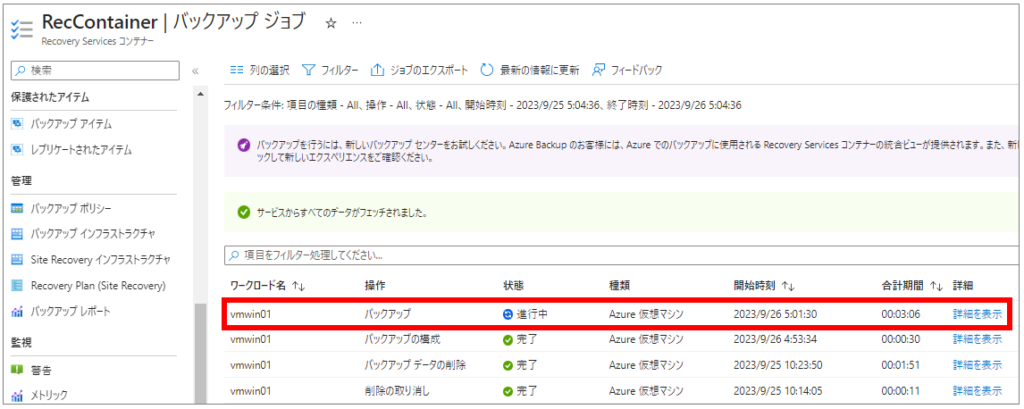
Task: Click the 種類 column header
Action: [x=619, y=286]
